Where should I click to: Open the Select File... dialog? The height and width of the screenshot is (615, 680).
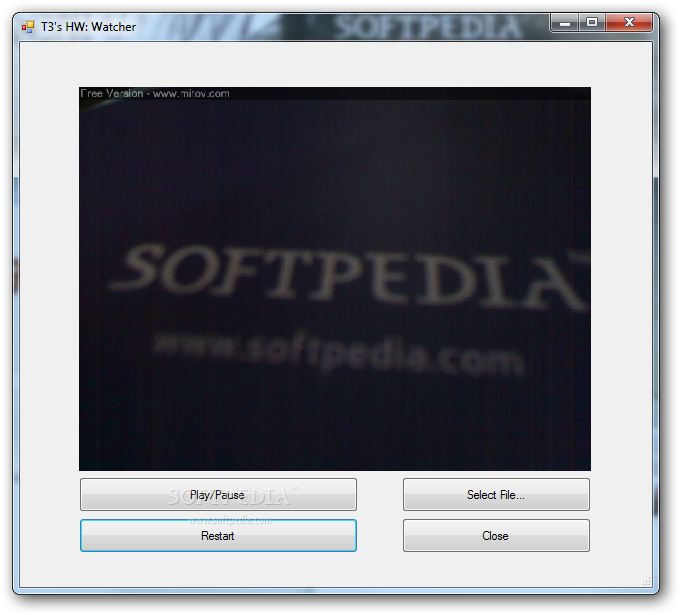tap(496, 494)
